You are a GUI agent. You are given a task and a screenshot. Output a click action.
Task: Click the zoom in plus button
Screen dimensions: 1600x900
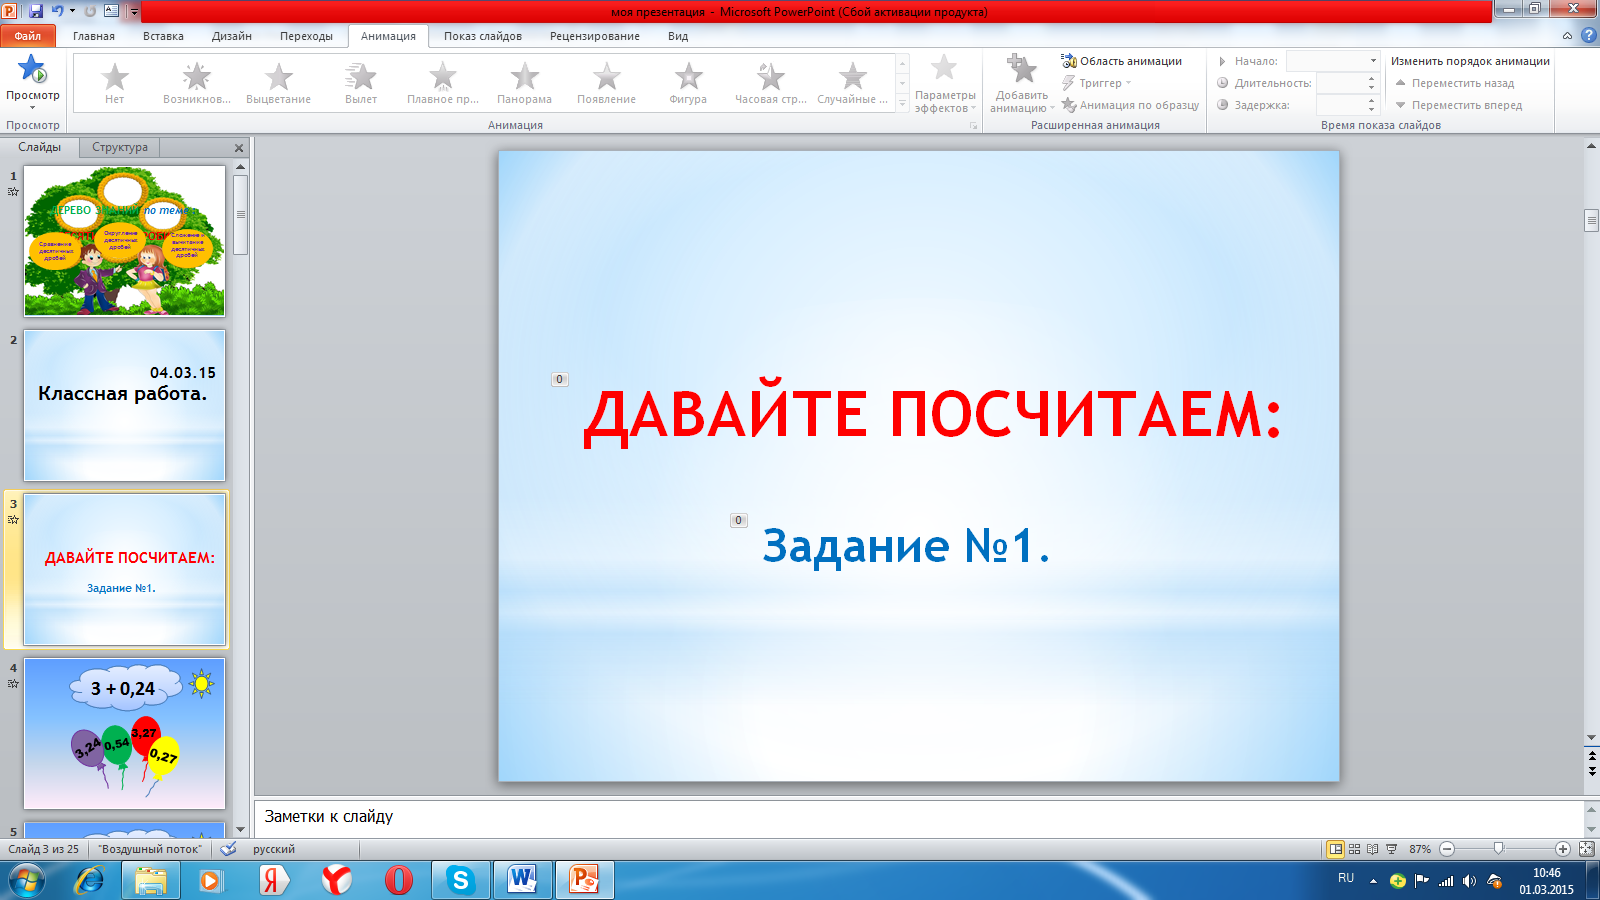pos(1563,849)
